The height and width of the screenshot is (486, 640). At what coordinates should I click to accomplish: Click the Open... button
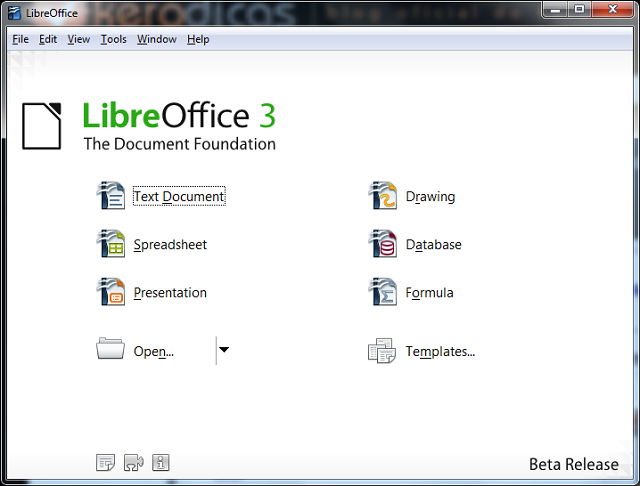pyautogui.click(x=153, y=351)
